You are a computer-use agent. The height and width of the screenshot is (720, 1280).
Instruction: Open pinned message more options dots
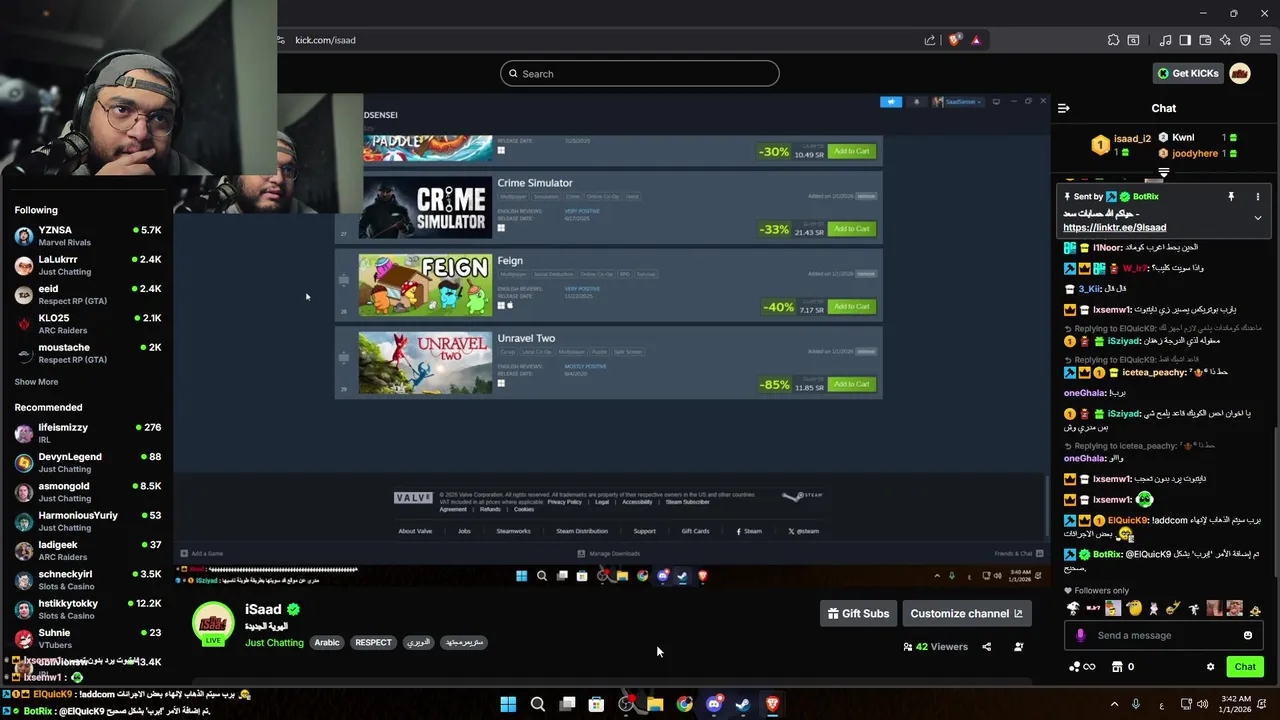(x=1258, y=197)
